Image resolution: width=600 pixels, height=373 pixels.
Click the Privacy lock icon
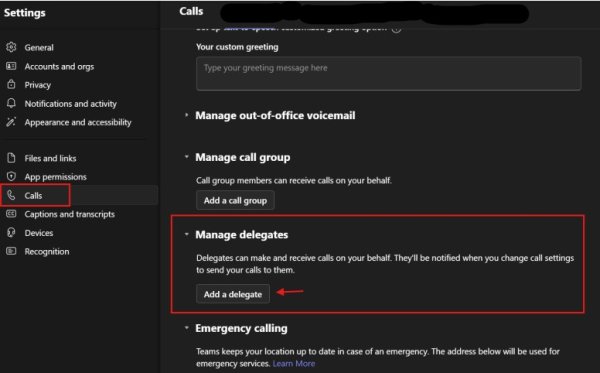[11, 85]
